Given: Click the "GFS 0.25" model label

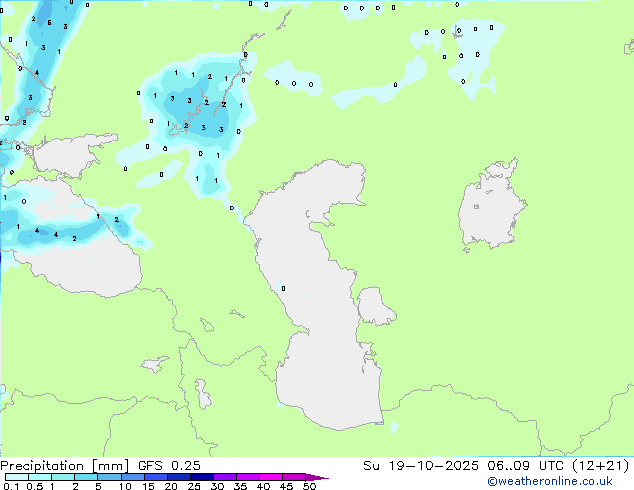Looking at the screenshot, I should pos(169,466).
